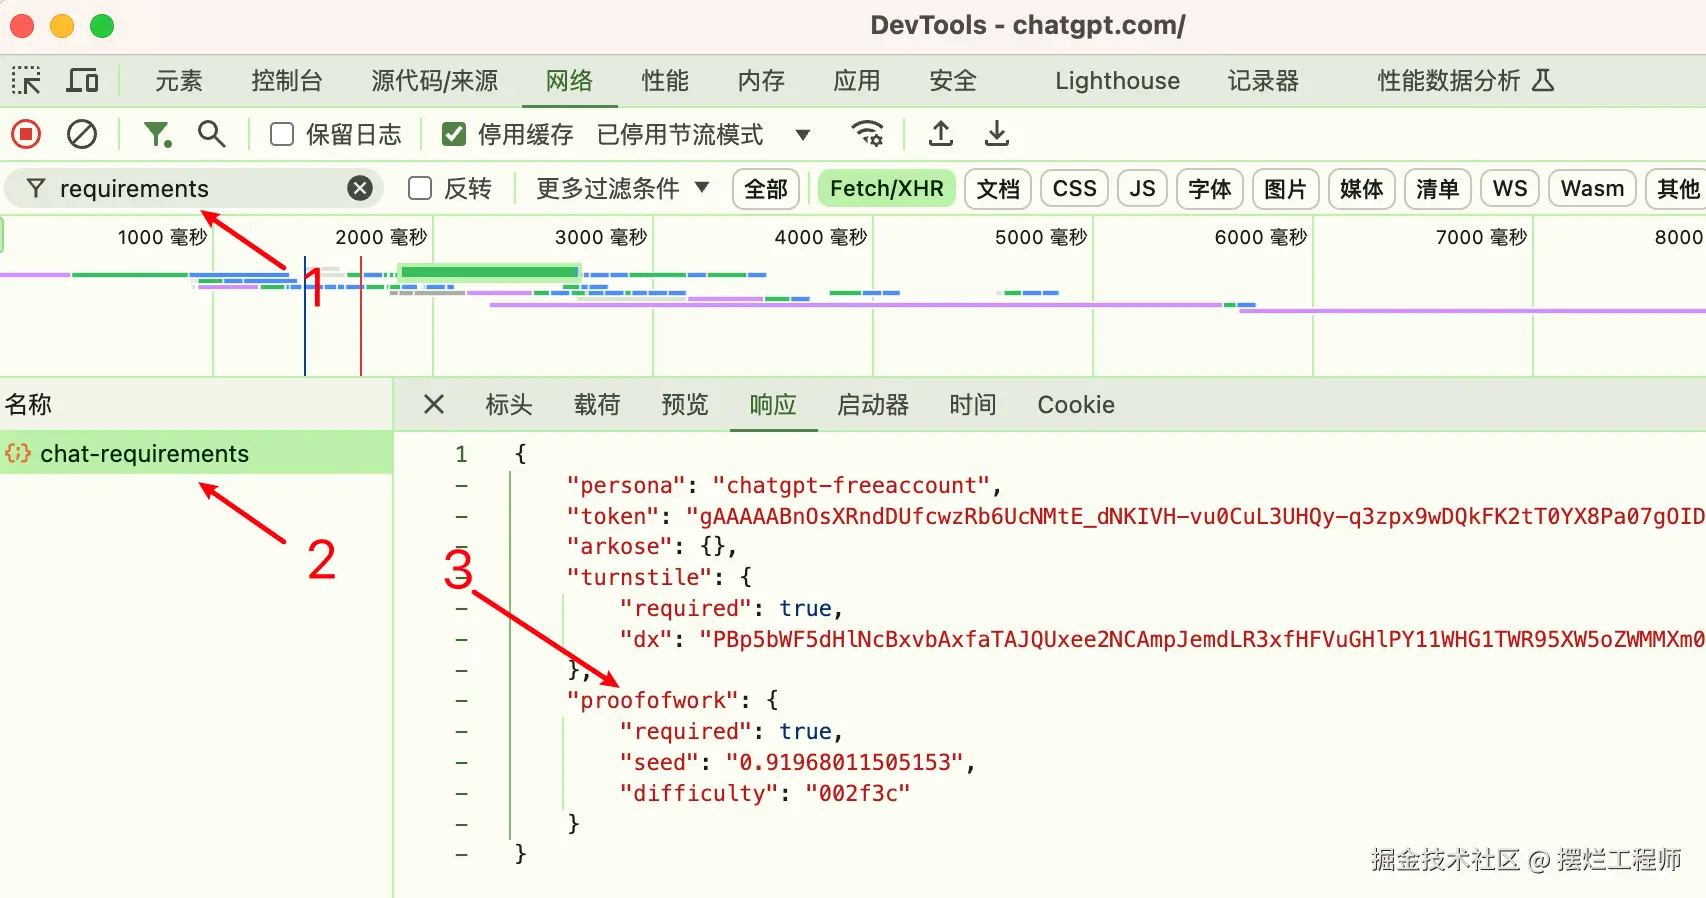
Task: Collapse the proofofwork object in response
Action: 461,700
